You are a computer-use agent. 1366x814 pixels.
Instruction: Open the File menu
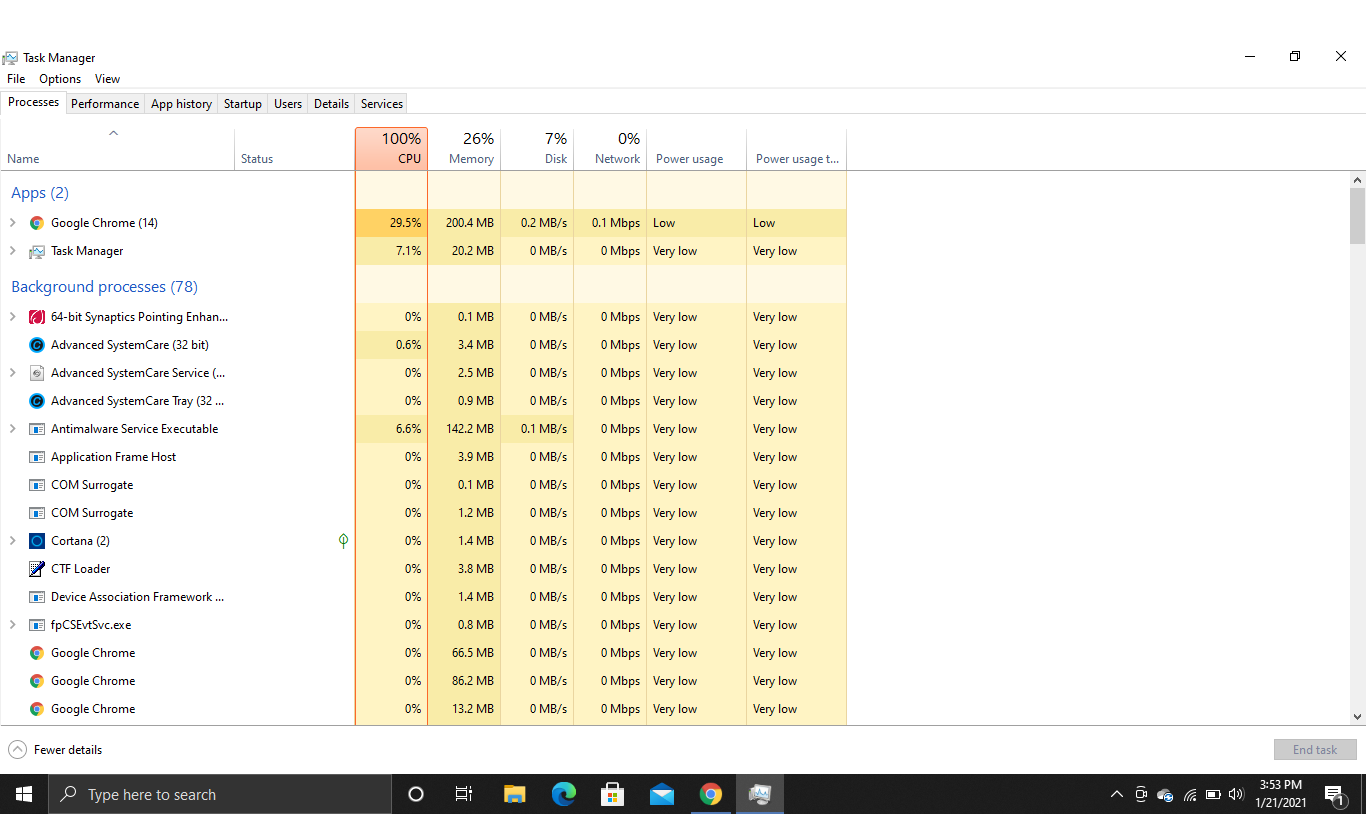tap(16, 79)
